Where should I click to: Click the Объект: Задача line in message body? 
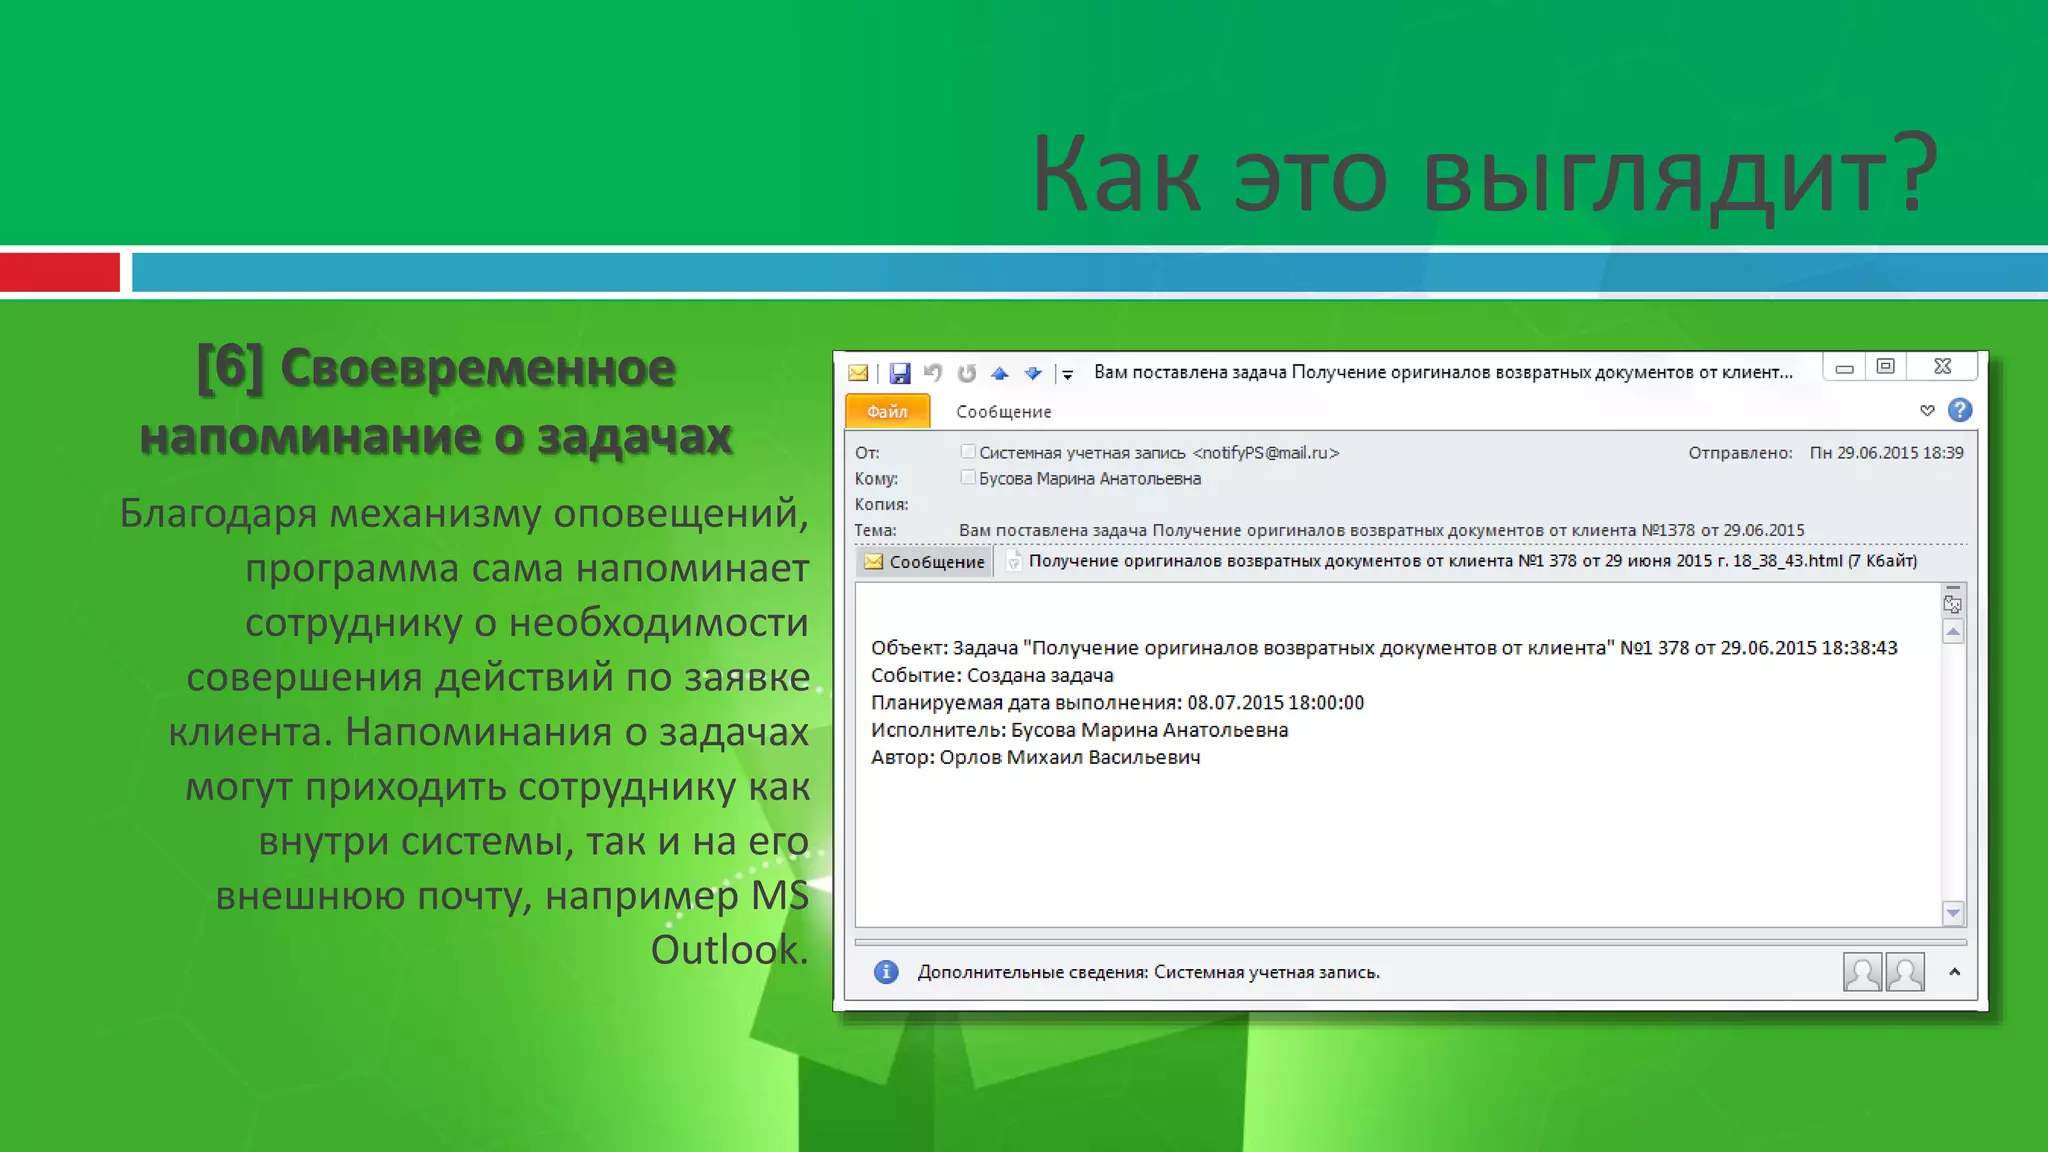pos(1384,648)
